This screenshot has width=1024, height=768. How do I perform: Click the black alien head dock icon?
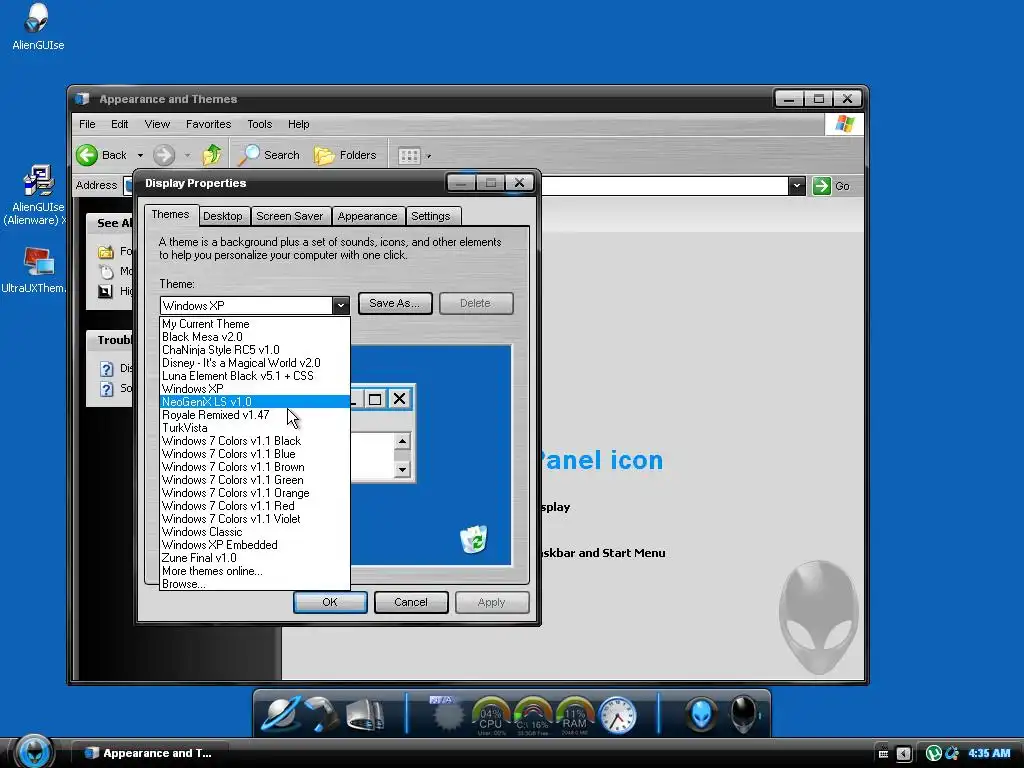point(744,714)
